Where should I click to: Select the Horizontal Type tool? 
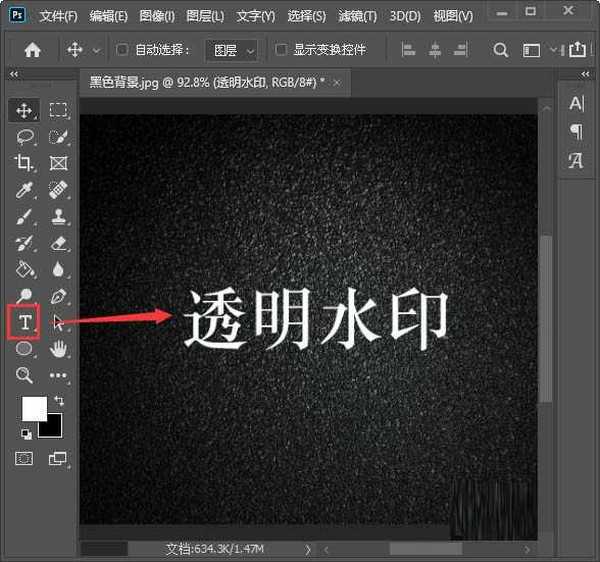[x=24, y=322]
